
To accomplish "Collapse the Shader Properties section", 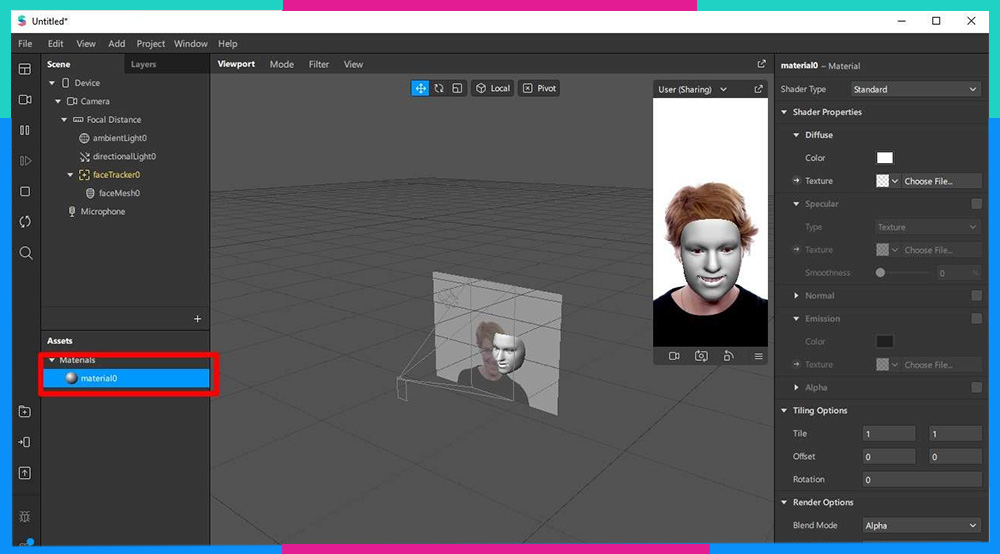I will pyautogui.click(x=784, y=112).
